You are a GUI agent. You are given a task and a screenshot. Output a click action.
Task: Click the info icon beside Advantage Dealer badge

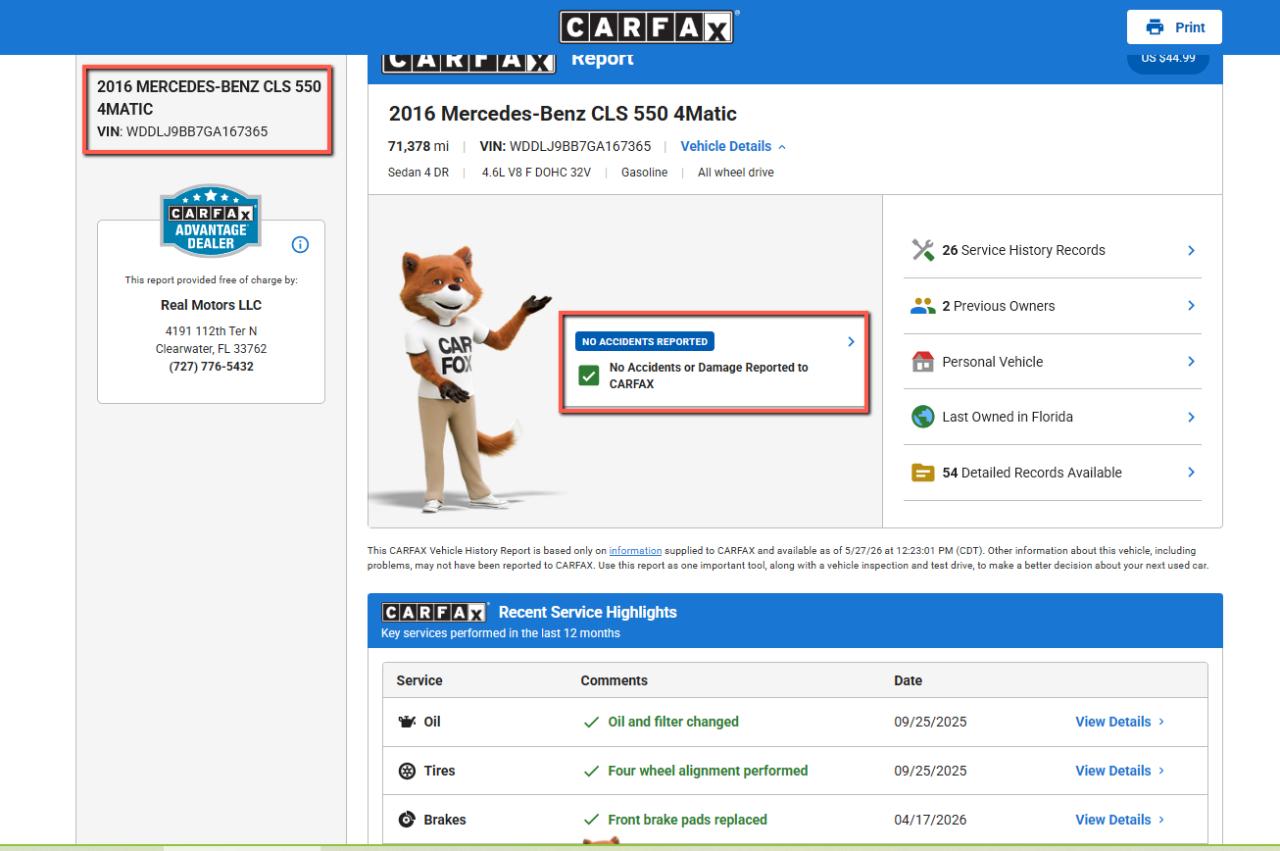tap(299, 244)
